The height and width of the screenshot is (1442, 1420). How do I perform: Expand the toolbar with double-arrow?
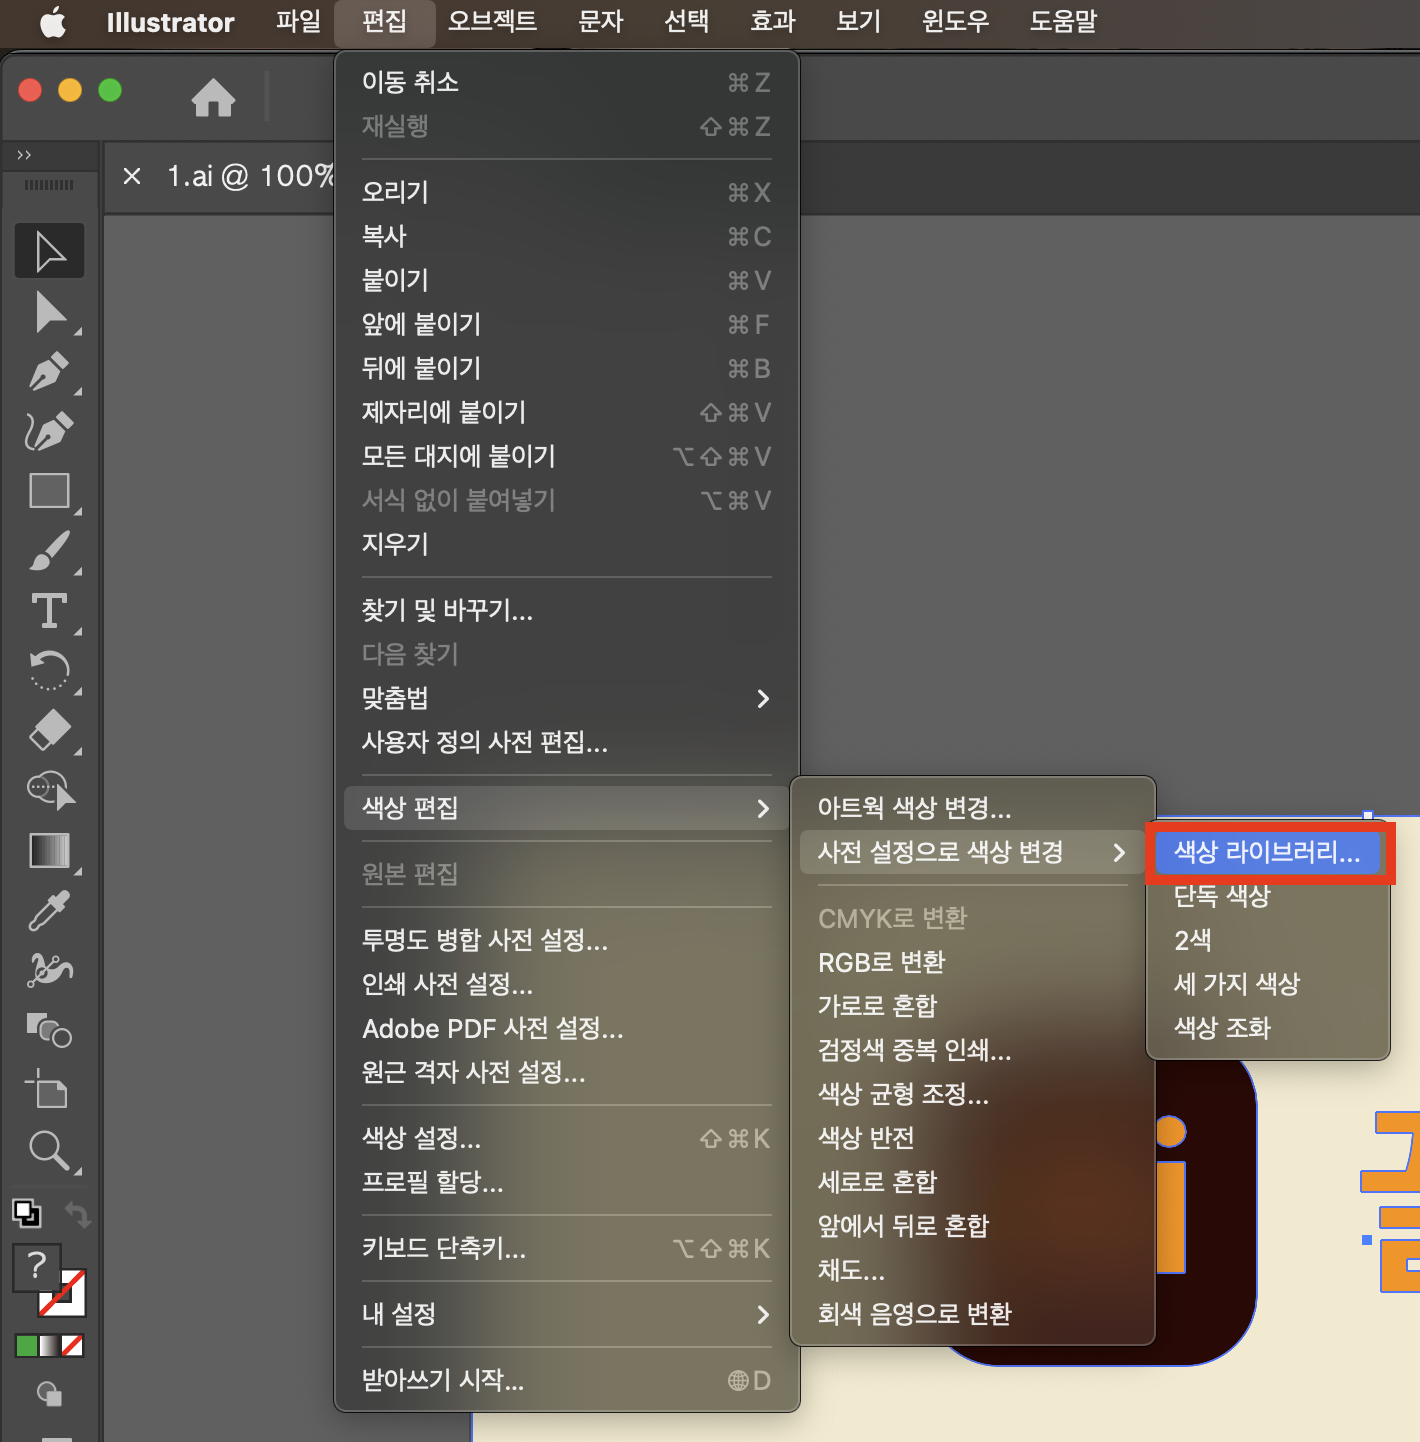[24, 155]
